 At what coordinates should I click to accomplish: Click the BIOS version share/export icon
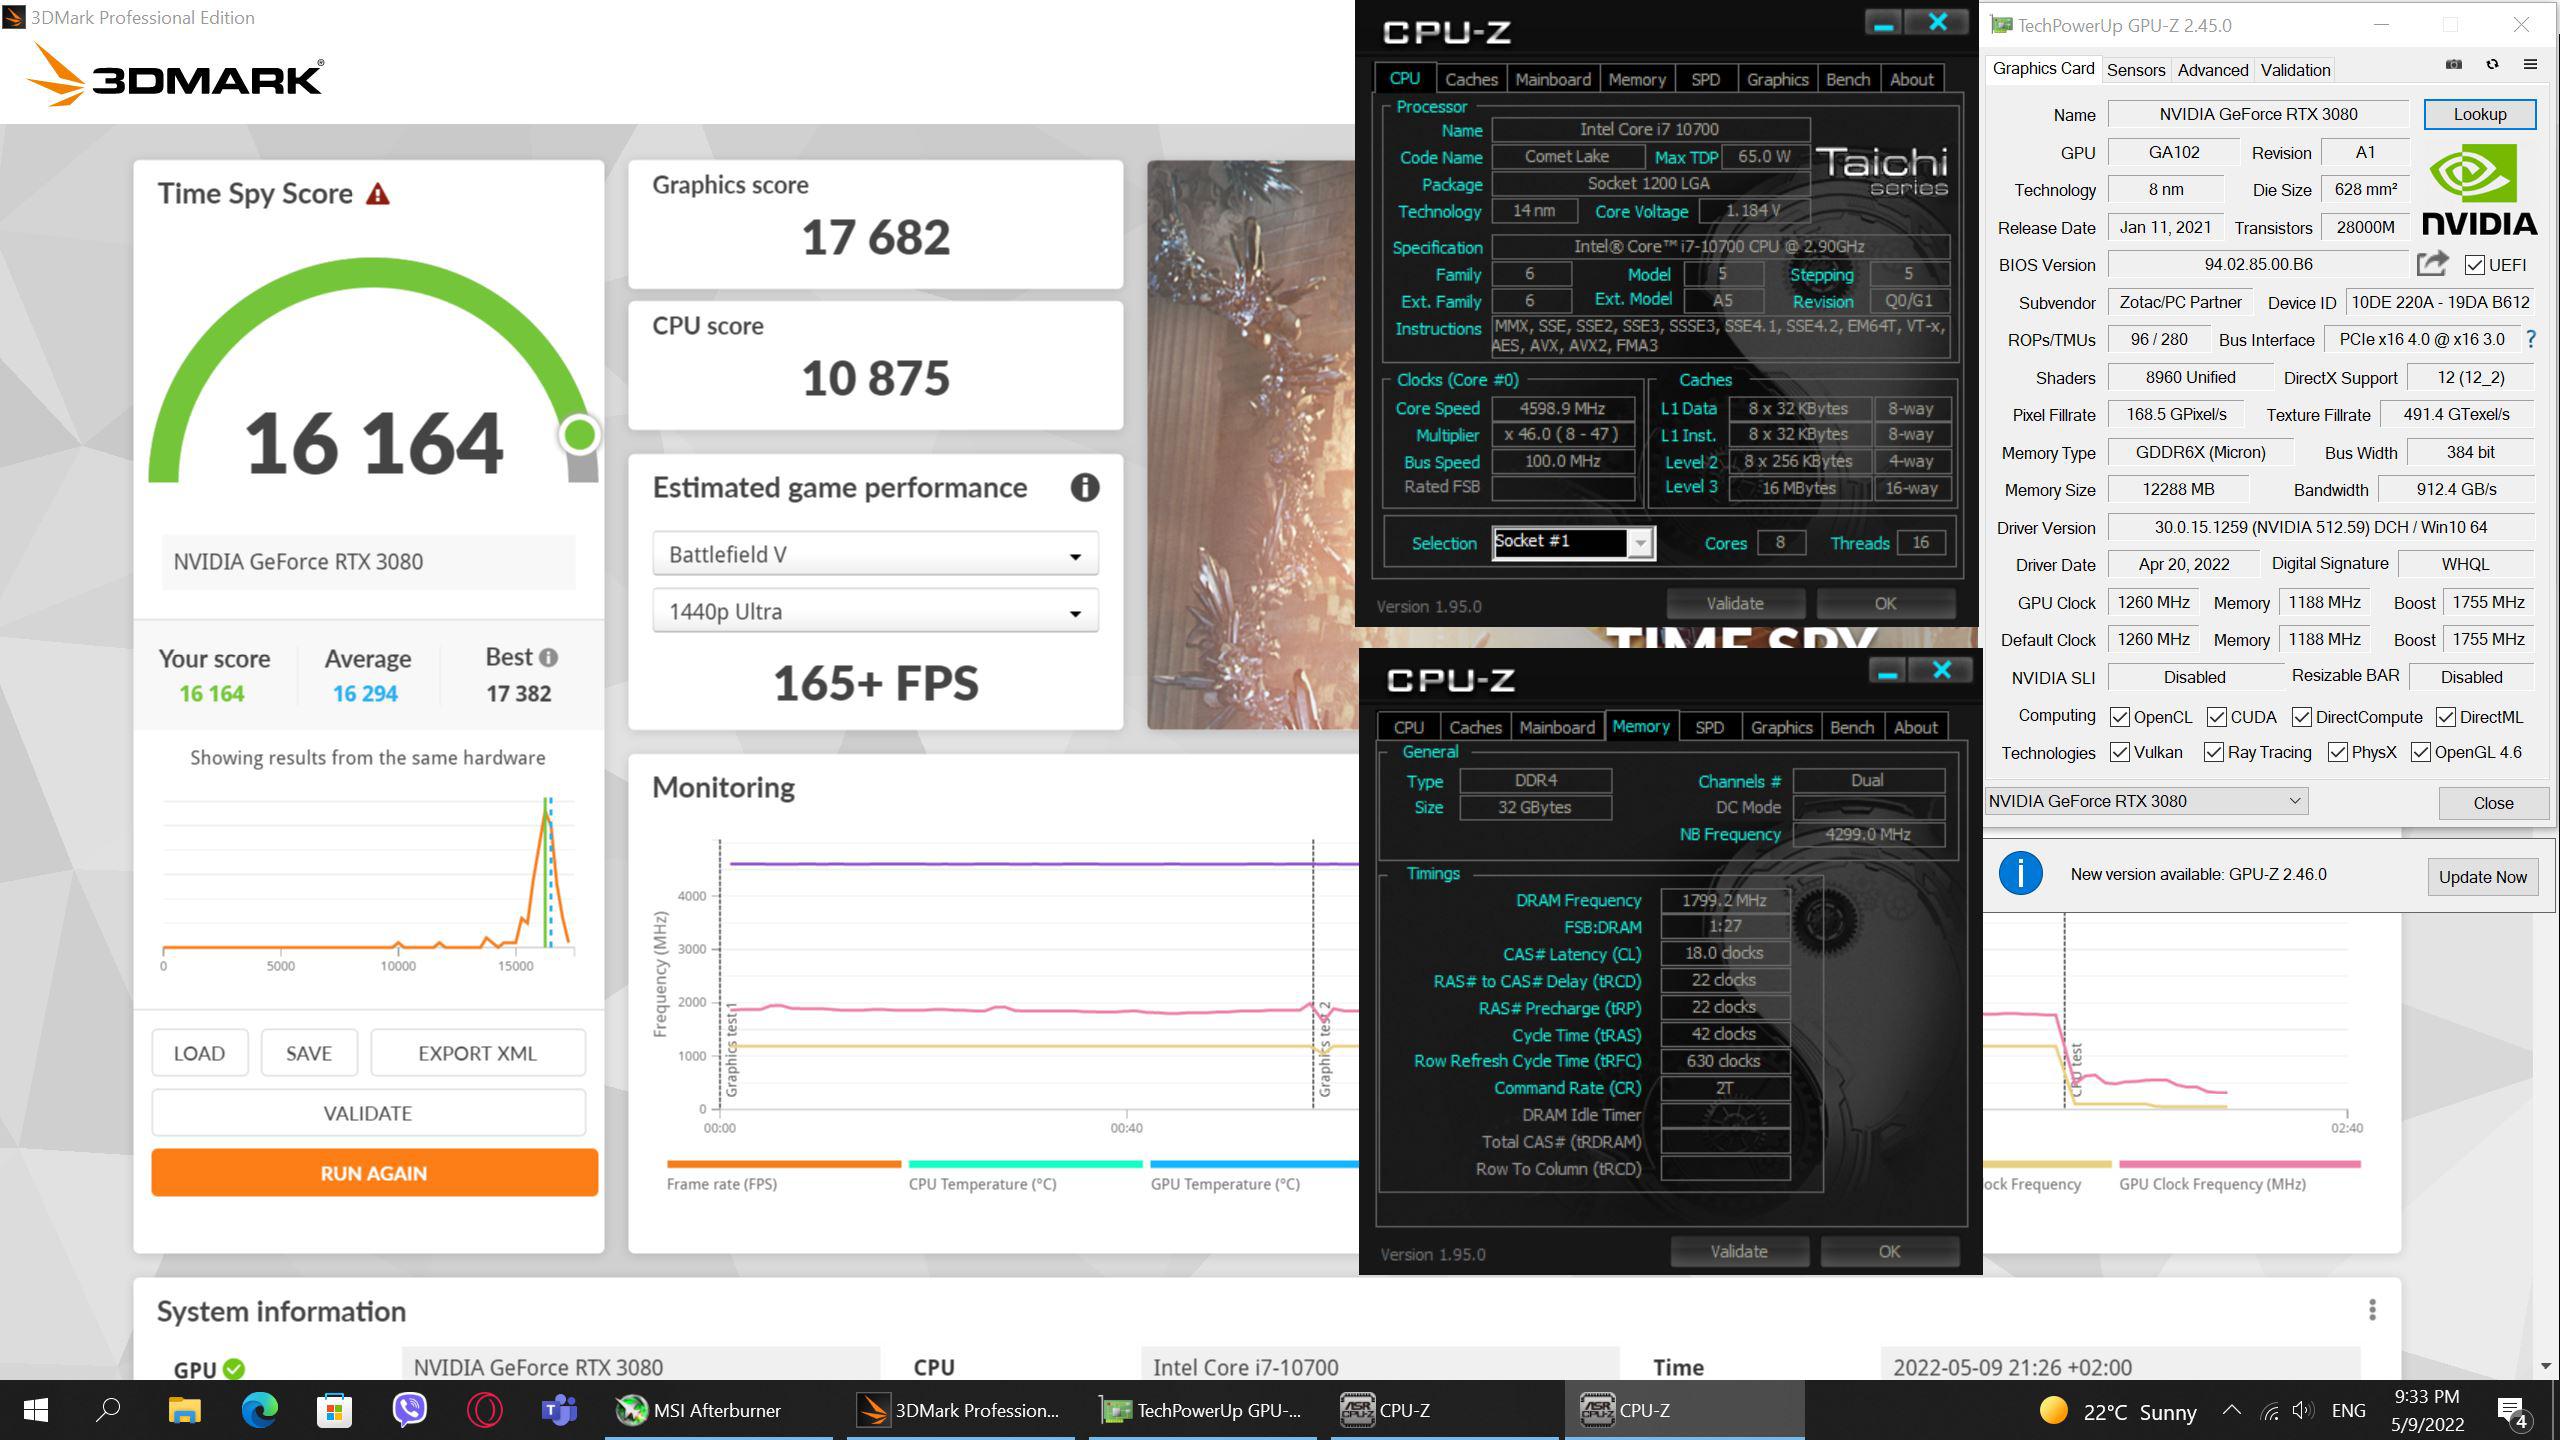click(x=2432, y=264)
